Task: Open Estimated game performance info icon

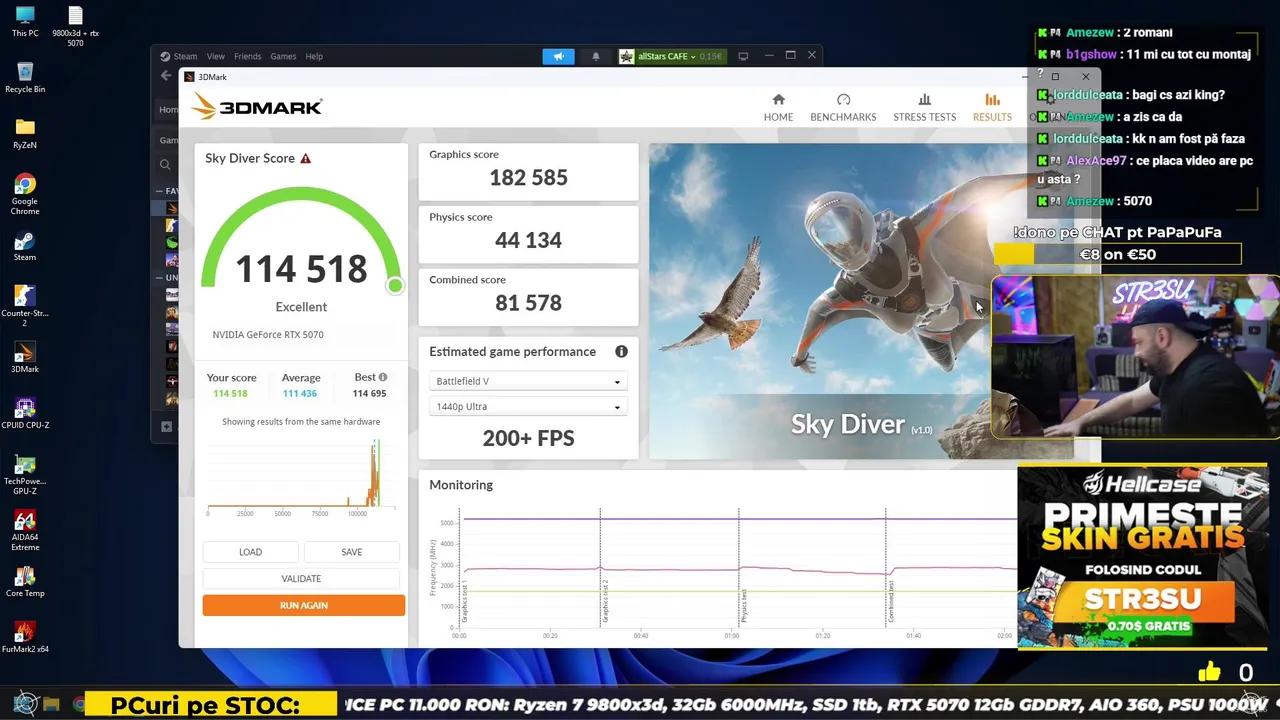Action: point(621,351)
